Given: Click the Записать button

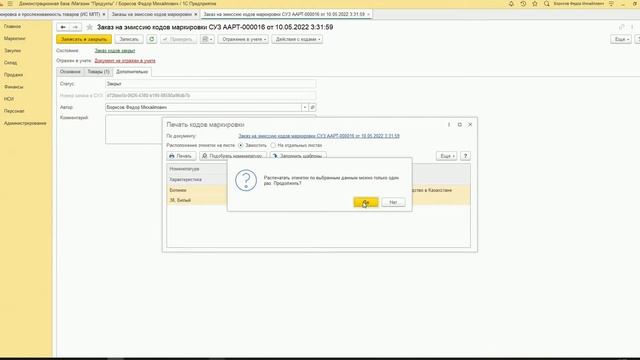Looking at the screenshot, I should tap(129, 39).
